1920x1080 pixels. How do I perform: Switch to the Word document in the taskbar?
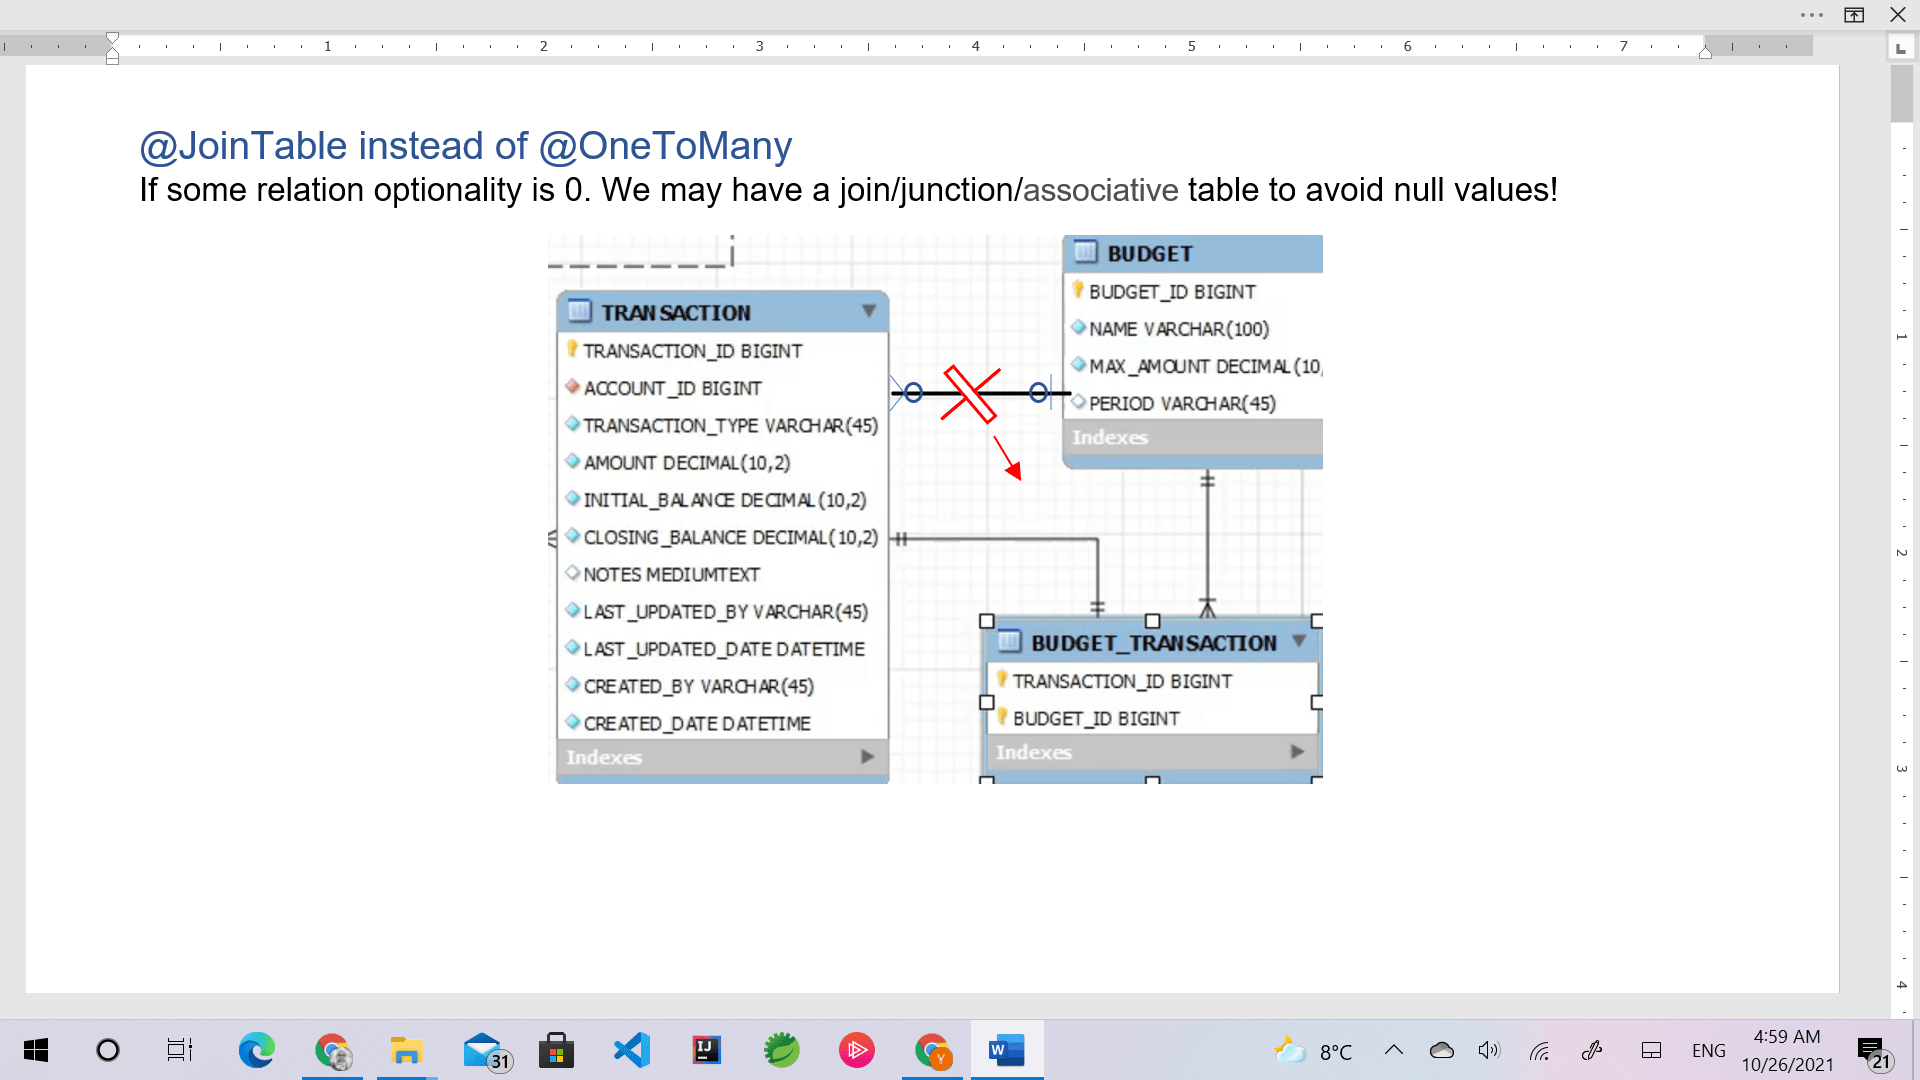1006,1050
